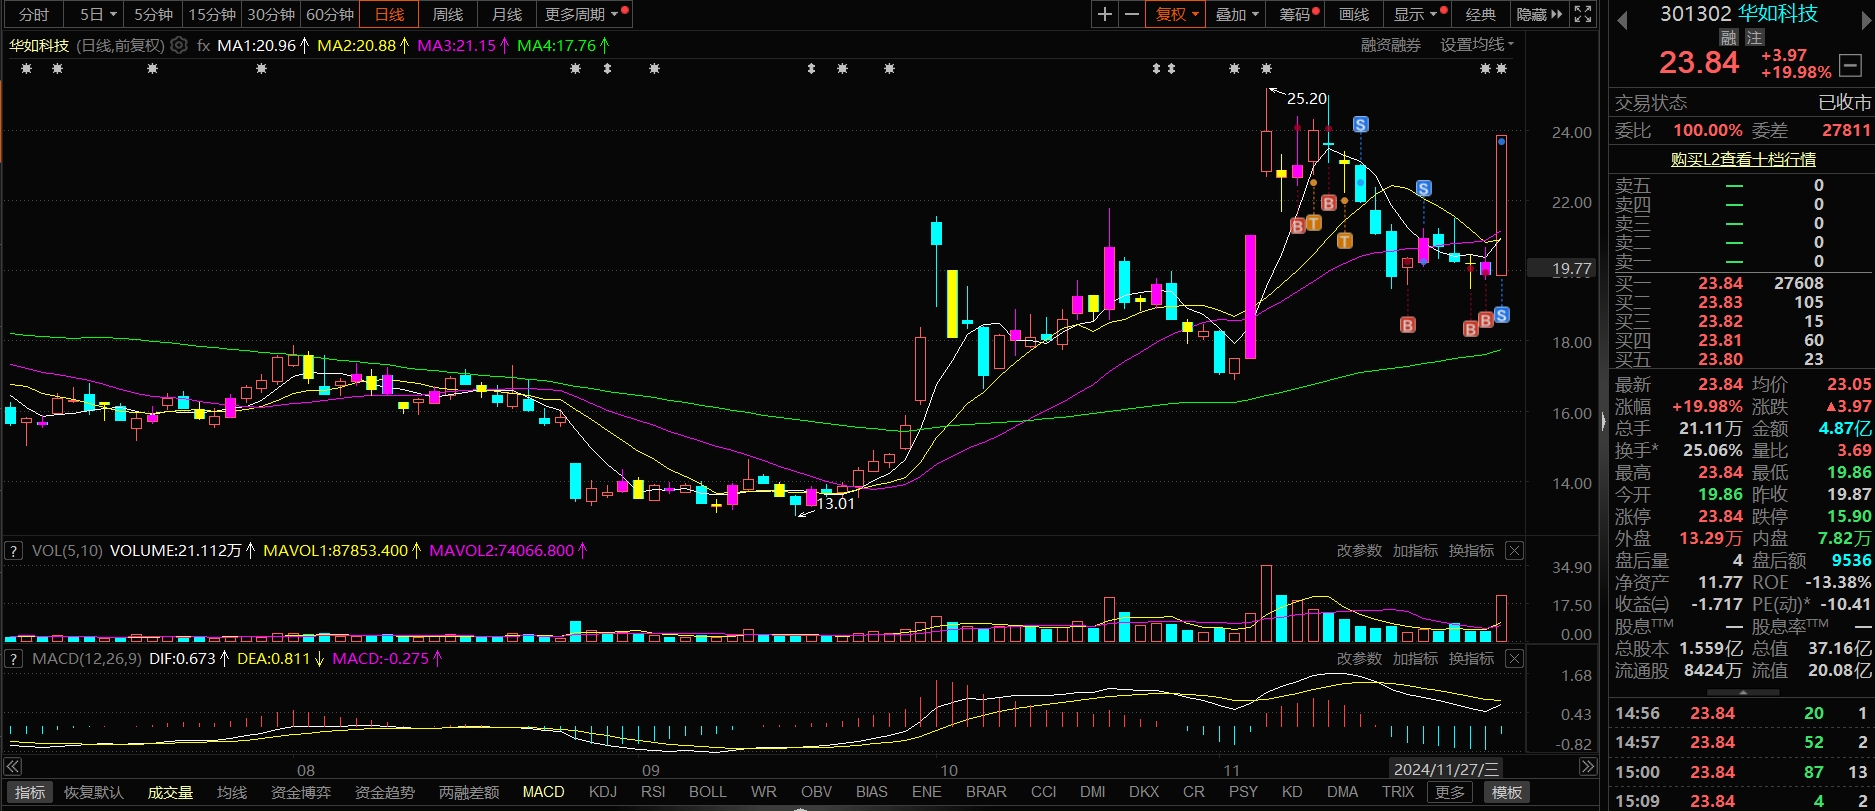This screenshot has height=811, width=1875.
Task: Switch to 周线 weekly period tab
Action: (x=447, y=14)
